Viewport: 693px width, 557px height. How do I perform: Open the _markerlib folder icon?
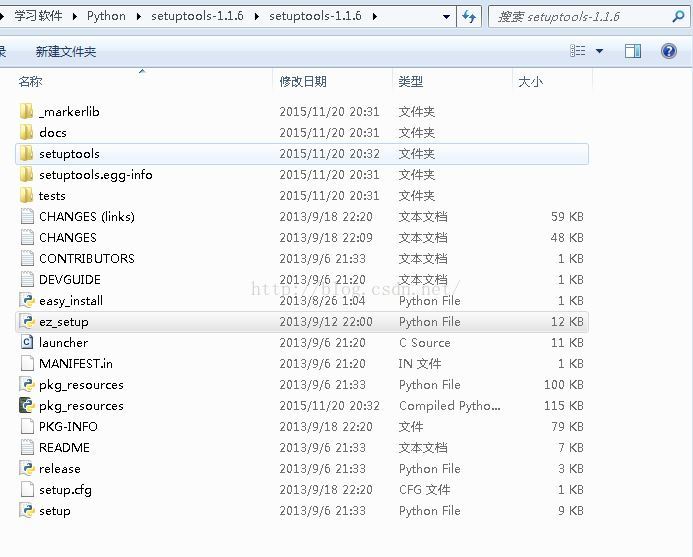pyautogui.click(x=27, y=111)
